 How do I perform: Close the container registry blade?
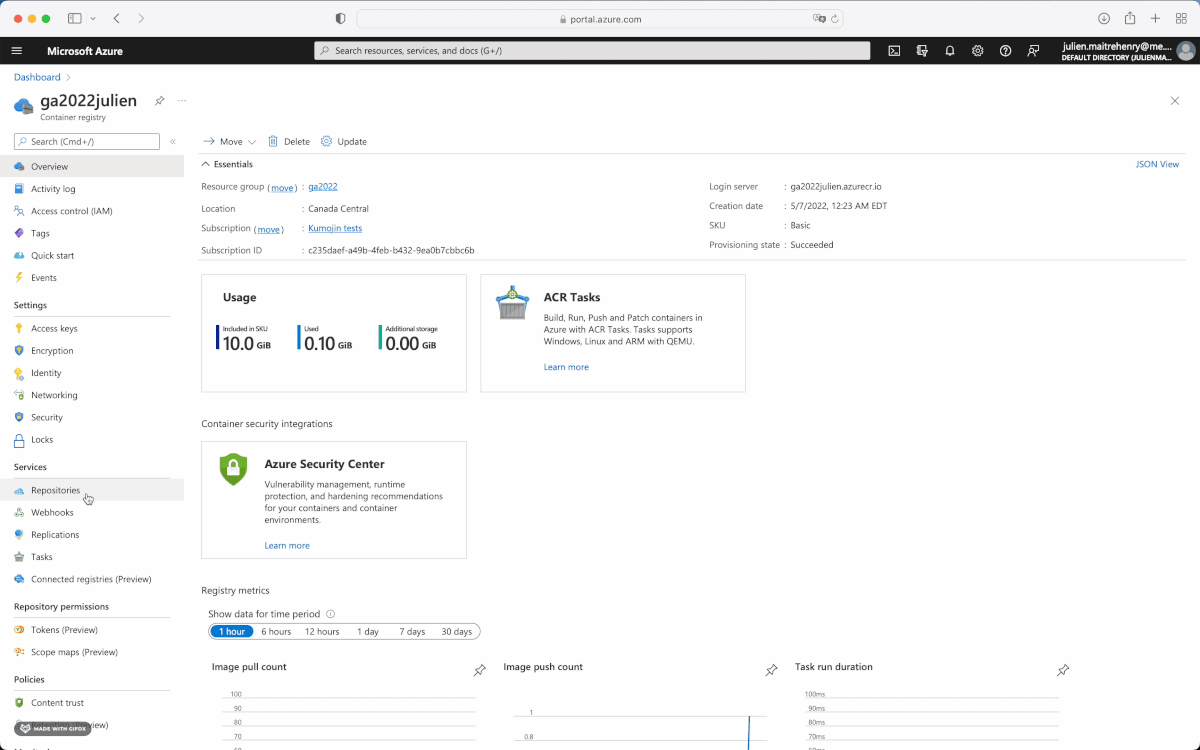tap(1175, 101)
